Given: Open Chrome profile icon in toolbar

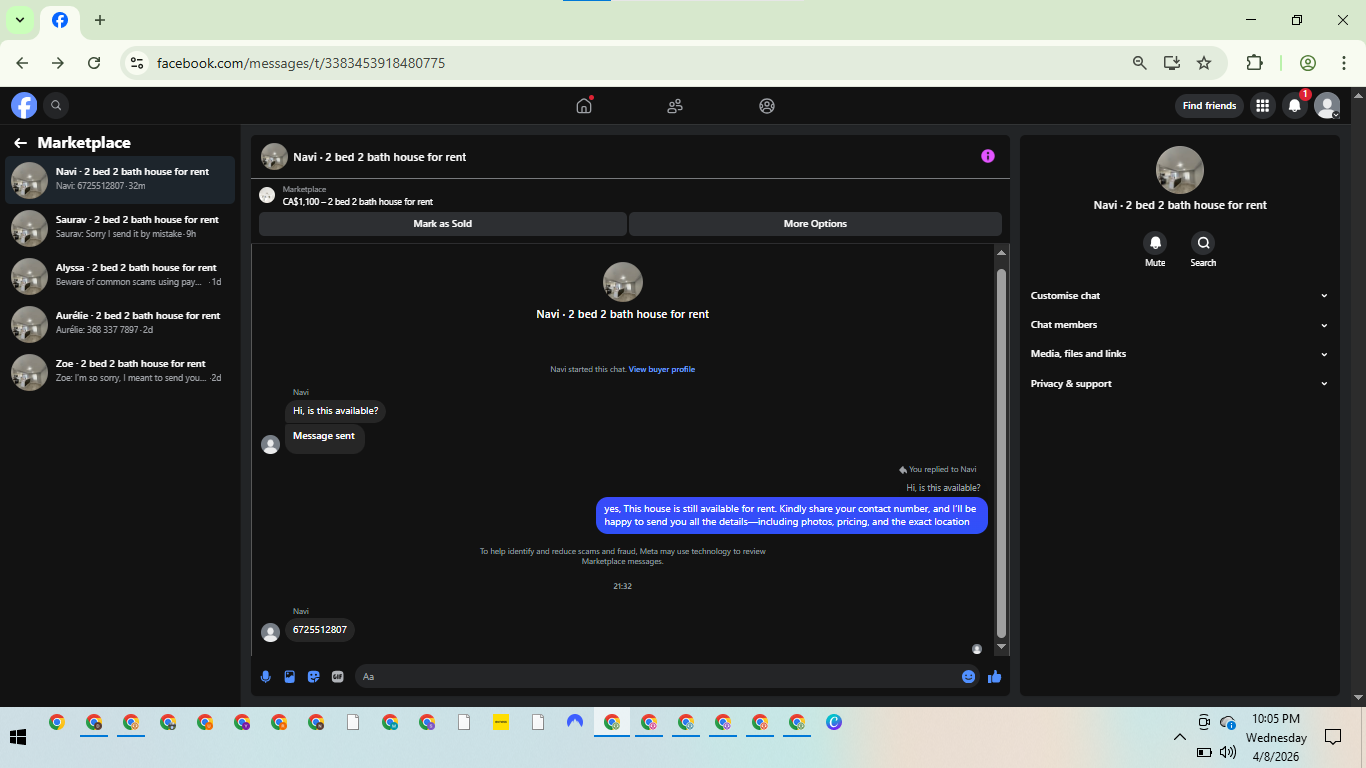Looking at the screenshot, I should pyautogui.click(x=1308, y=63).
